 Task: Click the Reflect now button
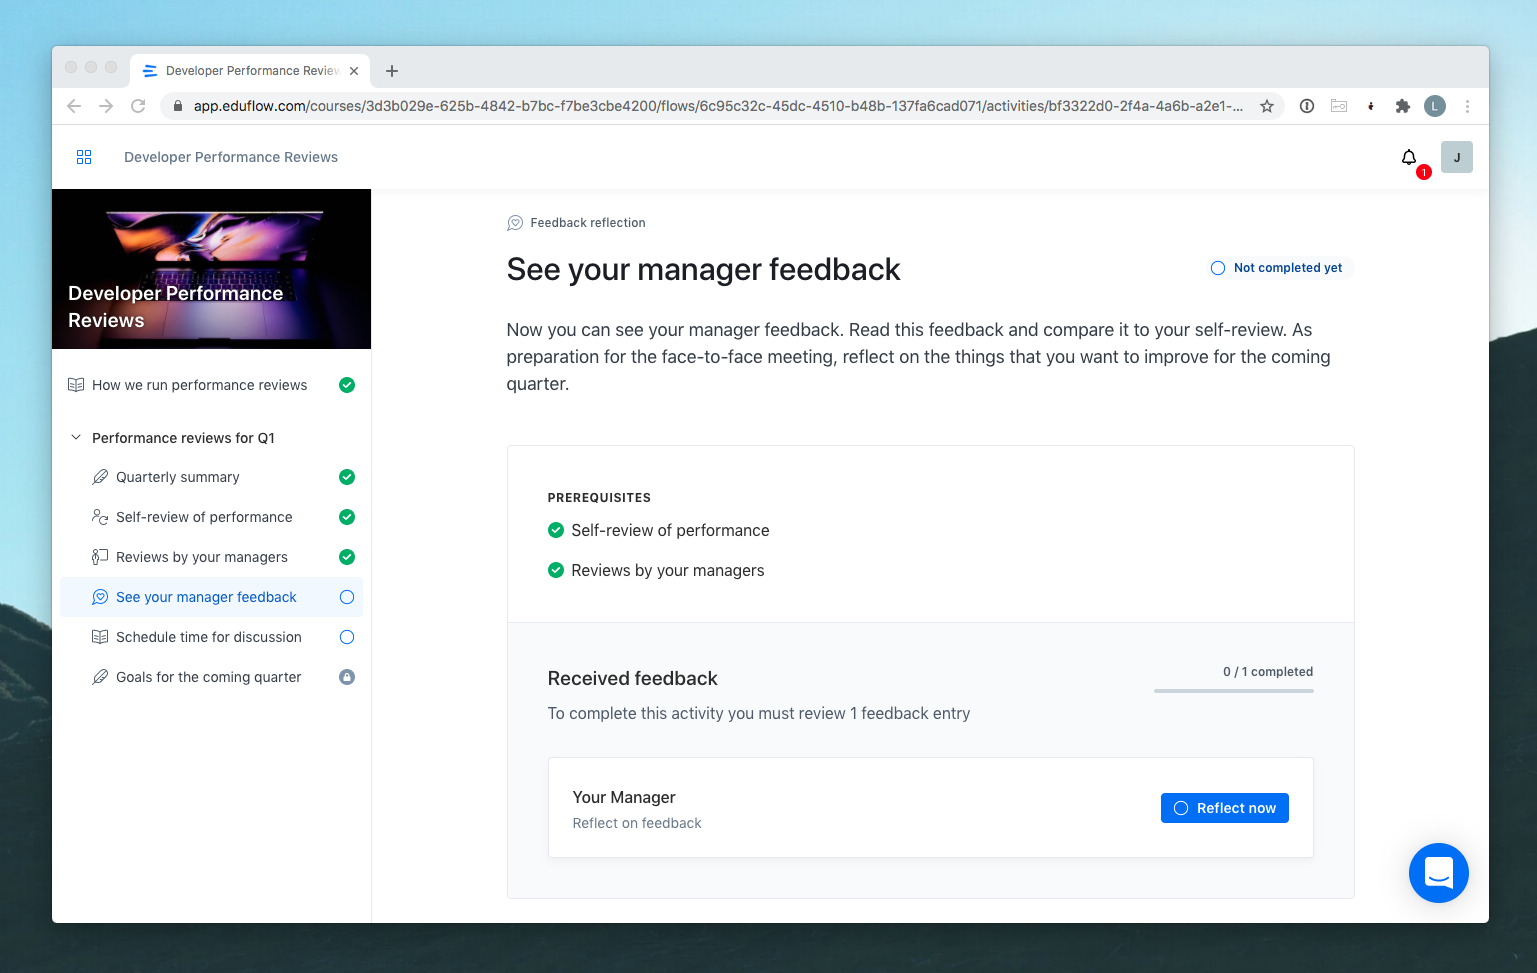point(1224,808)
